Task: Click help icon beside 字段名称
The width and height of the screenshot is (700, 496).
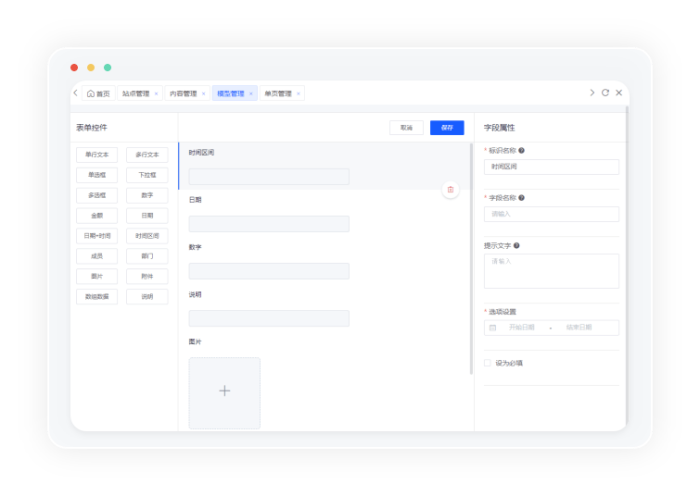Action: [x=522, y=197]
